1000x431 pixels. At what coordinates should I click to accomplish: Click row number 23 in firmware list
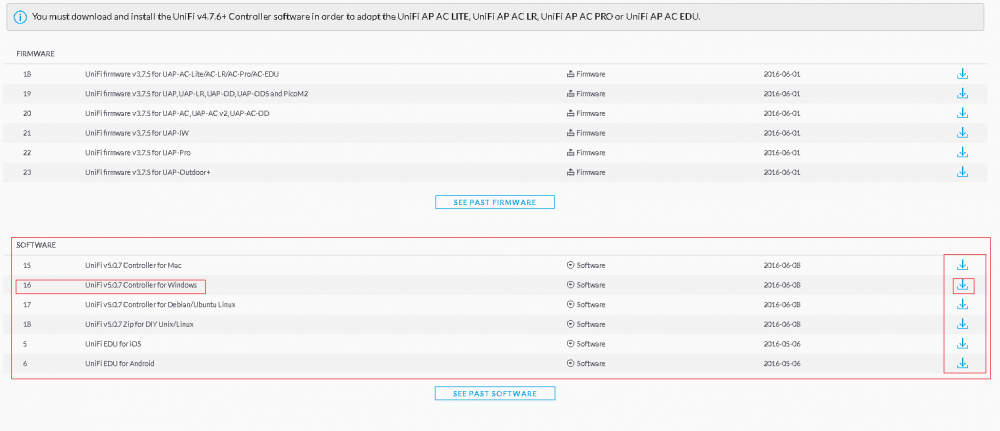[27, 172]
